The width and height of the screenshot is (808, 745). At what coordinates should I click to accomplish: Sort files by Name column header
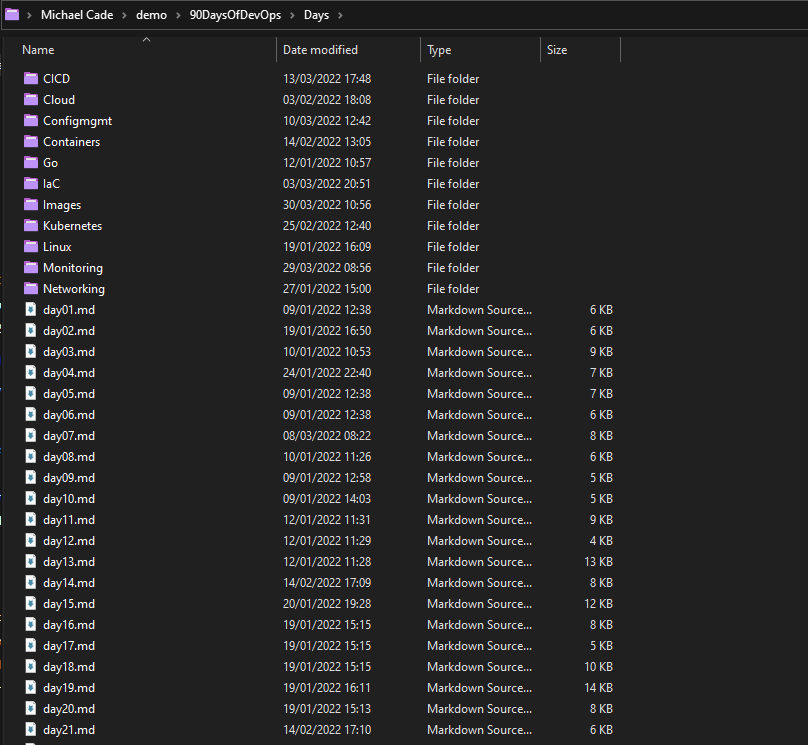point(38,50)
